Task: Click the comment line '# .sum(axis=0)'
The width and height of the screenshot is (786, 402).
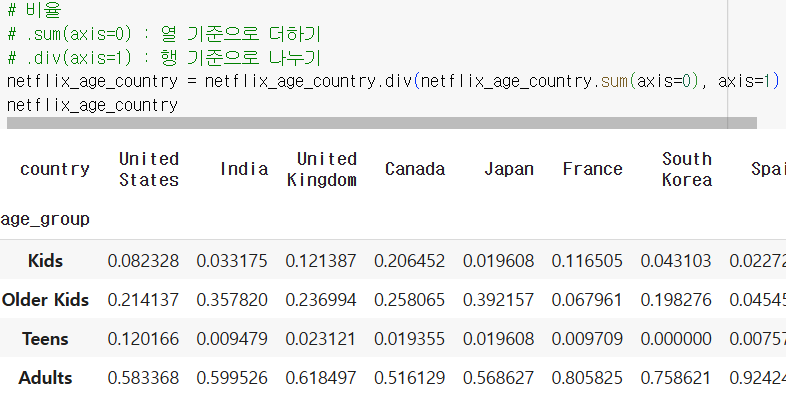Action: pyautogui.click(x=164, y=34)
